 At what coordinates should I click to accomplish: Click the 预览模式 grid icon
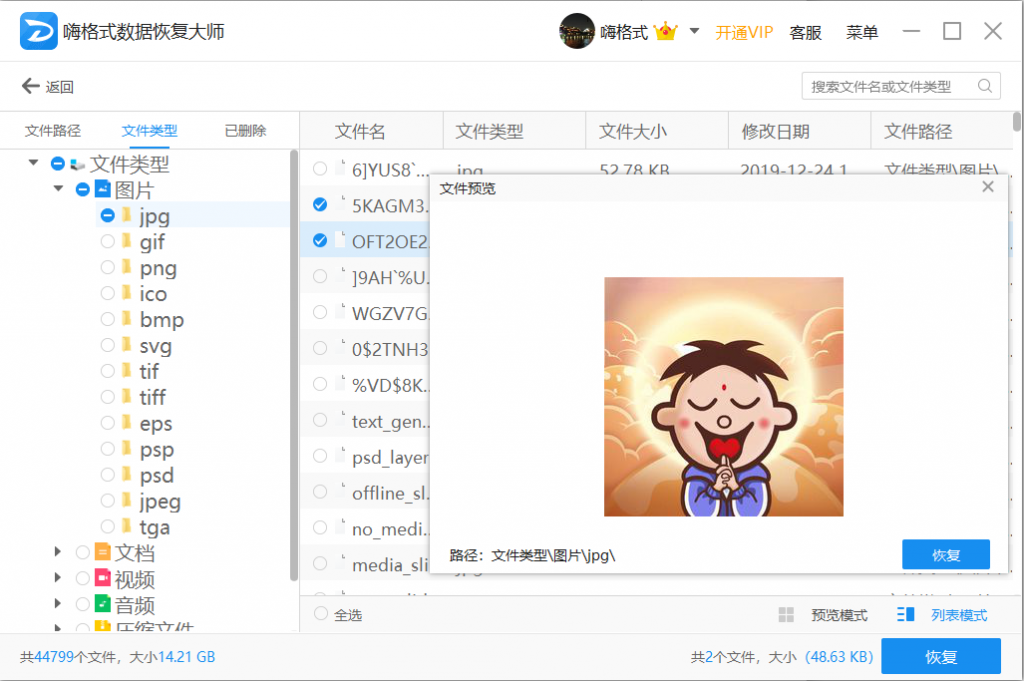coord(786,614)
